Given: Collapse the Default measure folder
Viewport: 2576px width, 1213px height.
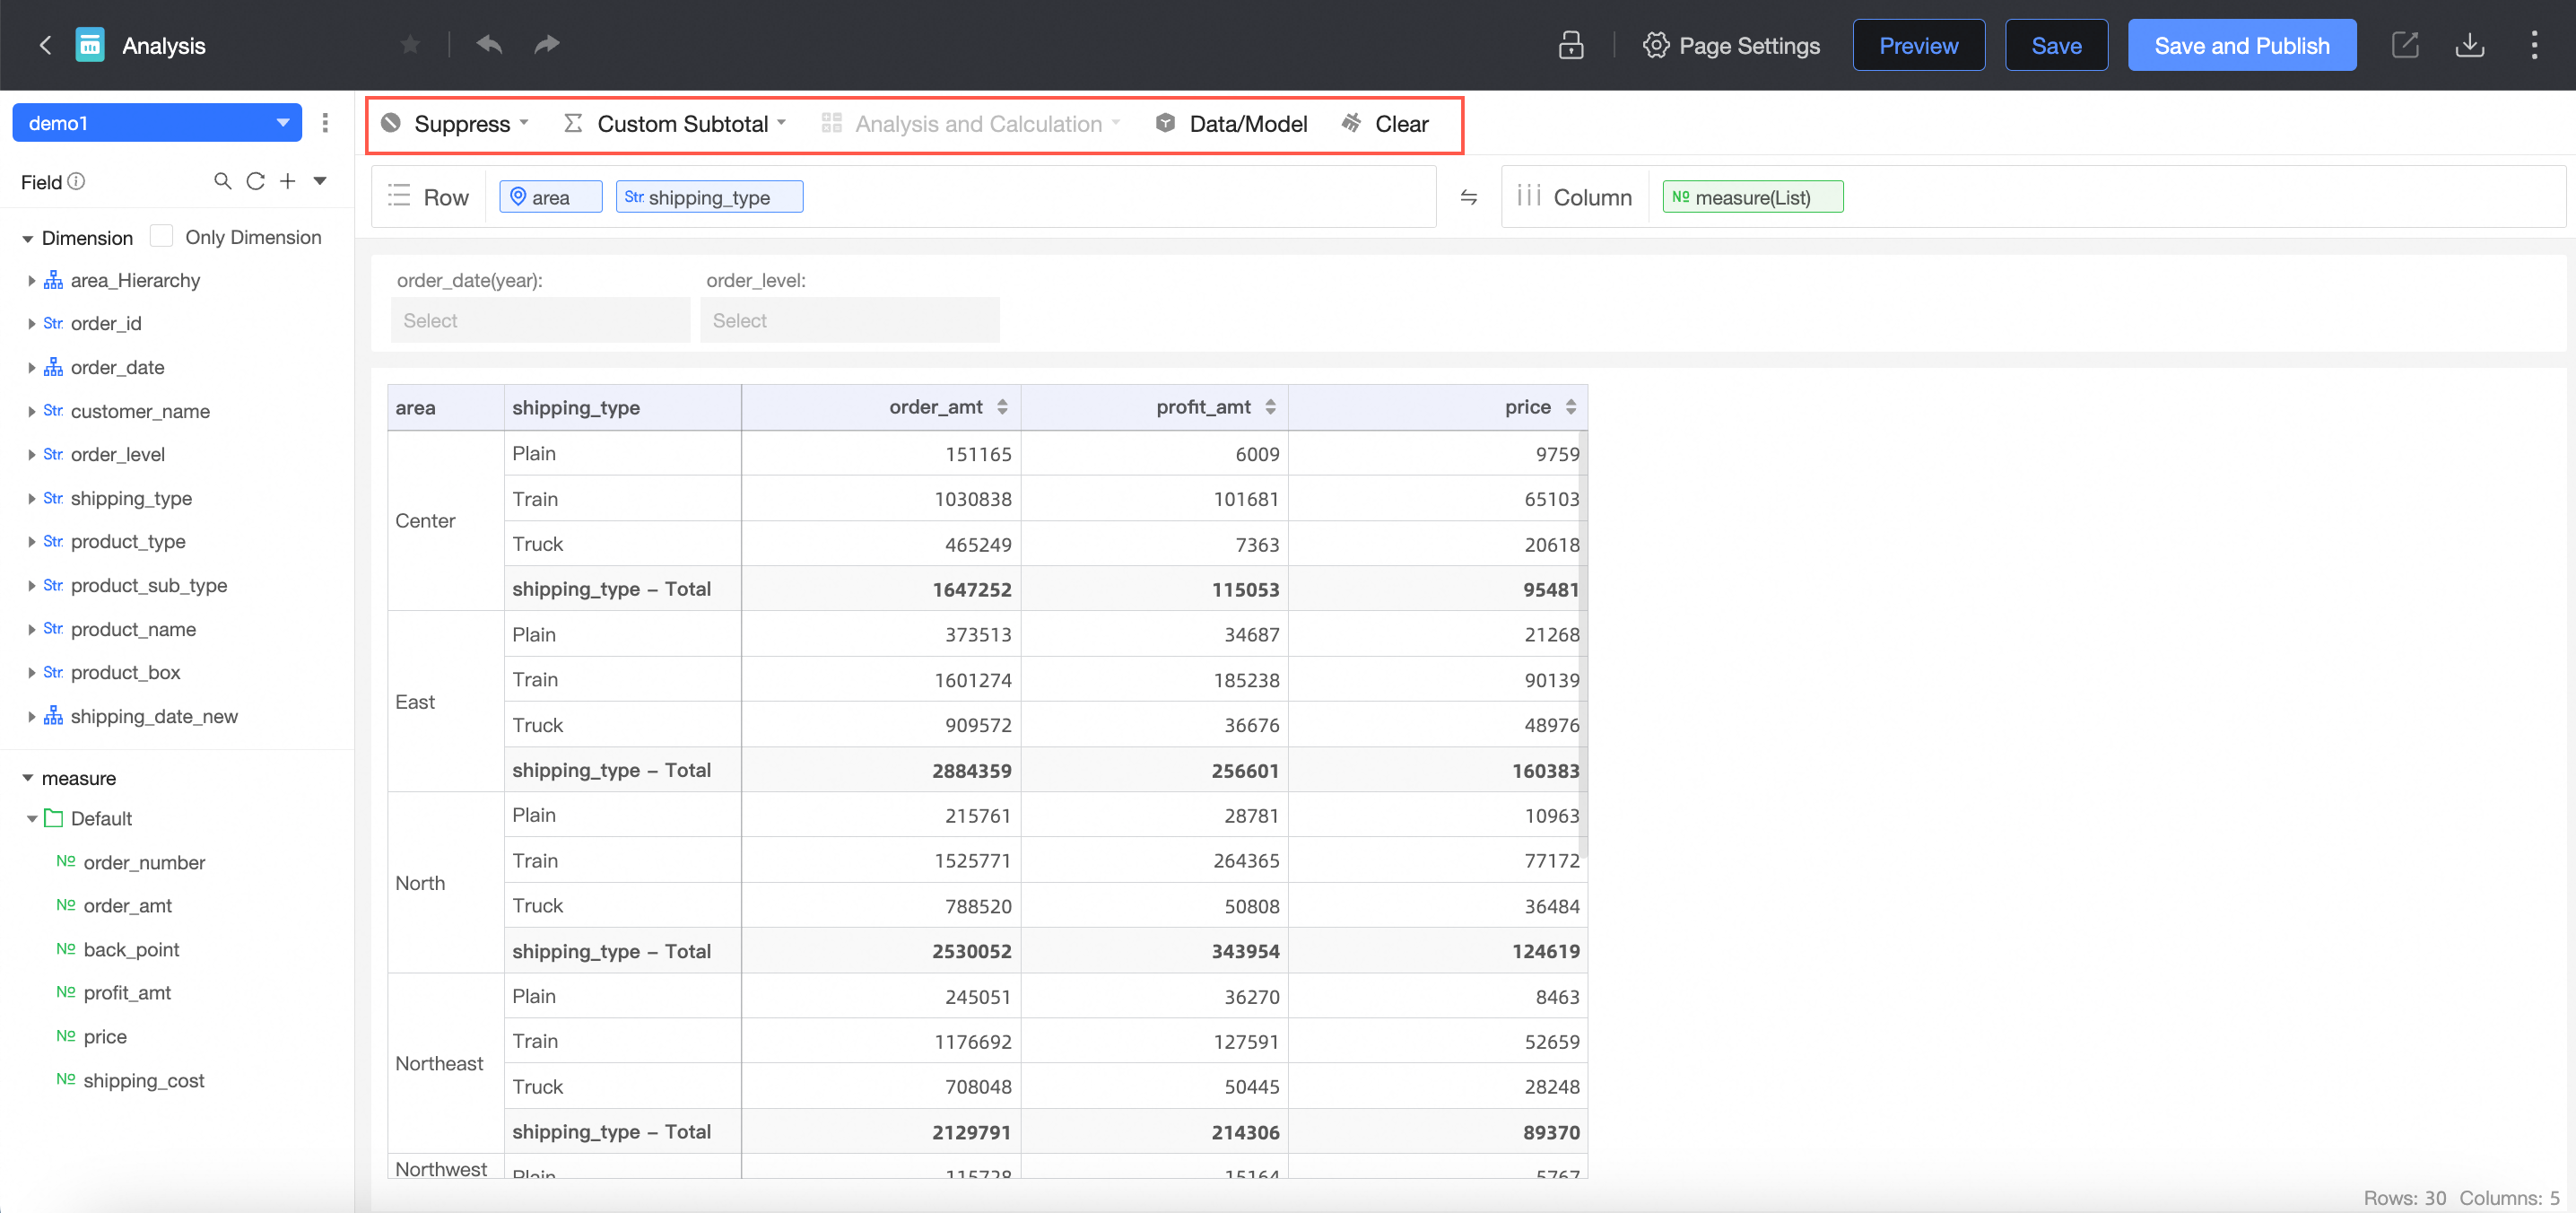Looking at the screenshot, I should 31,819.
